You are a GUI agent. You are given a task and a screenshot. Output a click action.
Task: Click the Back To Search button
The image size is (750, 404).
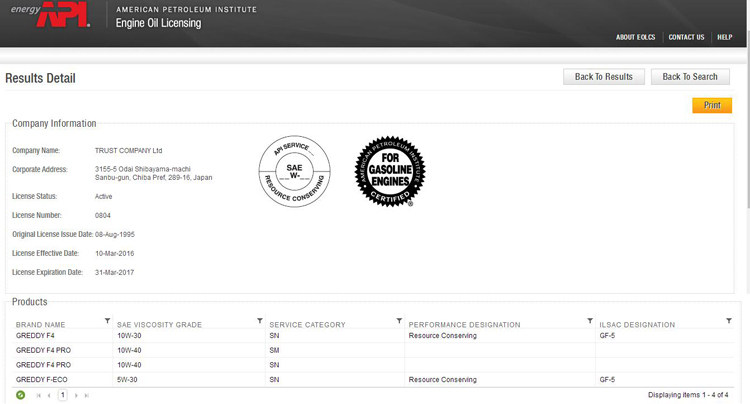[690, 77]
